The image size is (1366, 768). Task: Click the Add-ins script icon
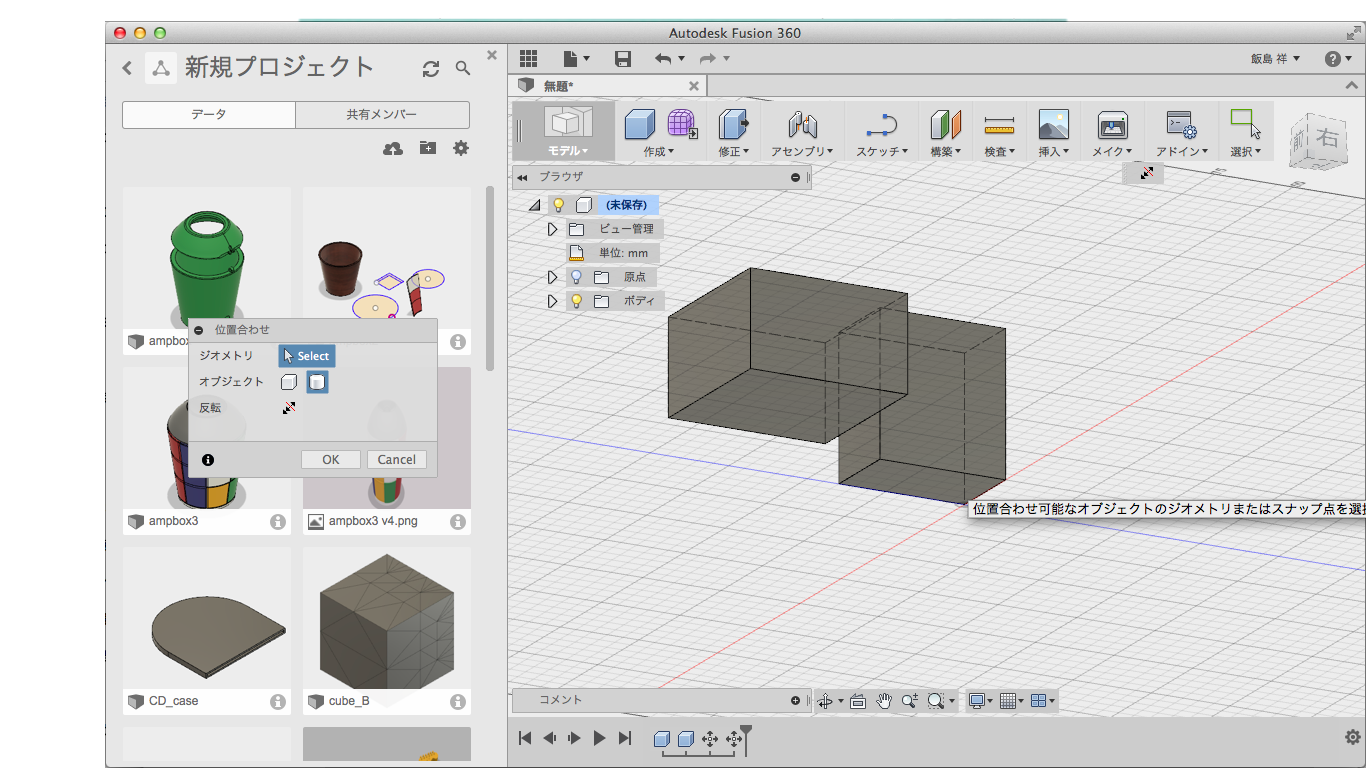pos(1182,125)
